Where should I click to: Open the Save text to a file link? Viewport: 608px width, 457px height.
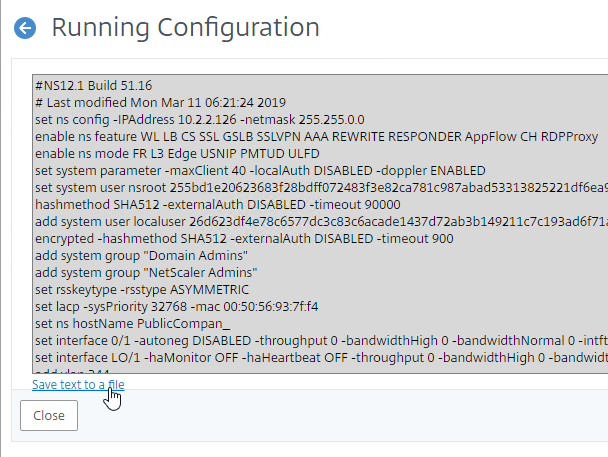(x=78, y=385)
